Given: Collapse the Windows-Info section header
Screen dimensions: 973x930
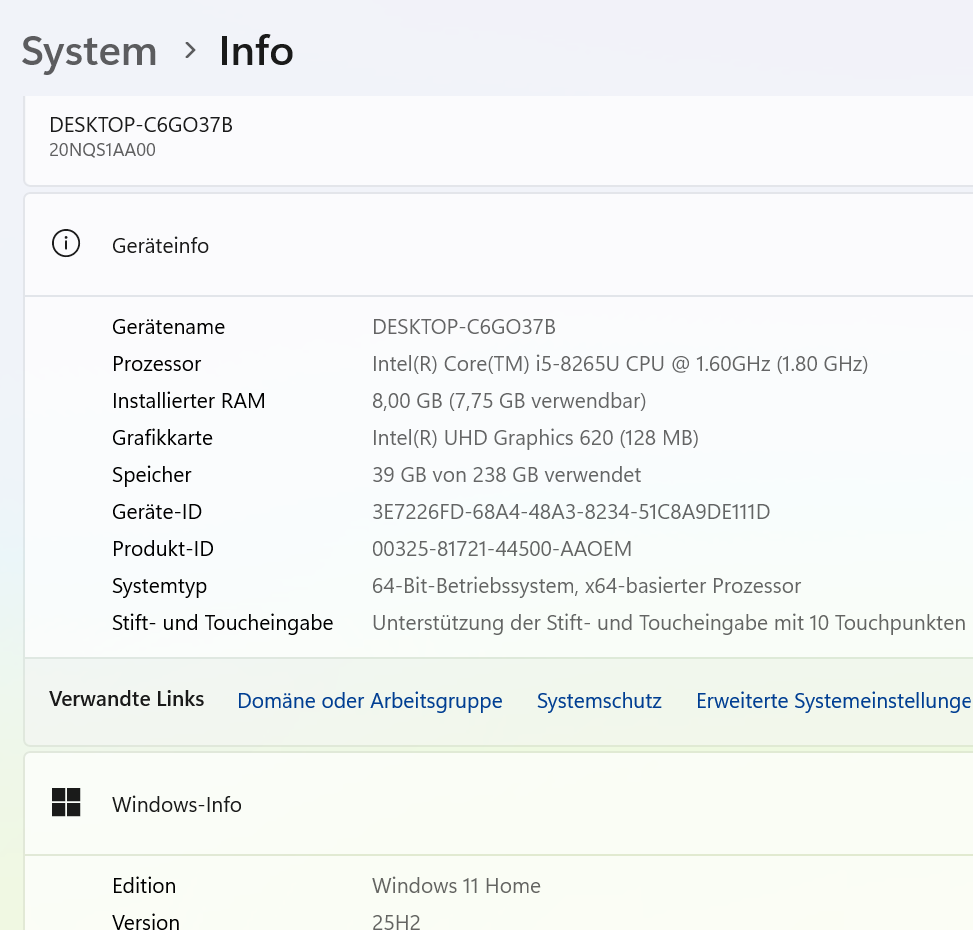Looking at the screenshot, I should coord(498,804).
